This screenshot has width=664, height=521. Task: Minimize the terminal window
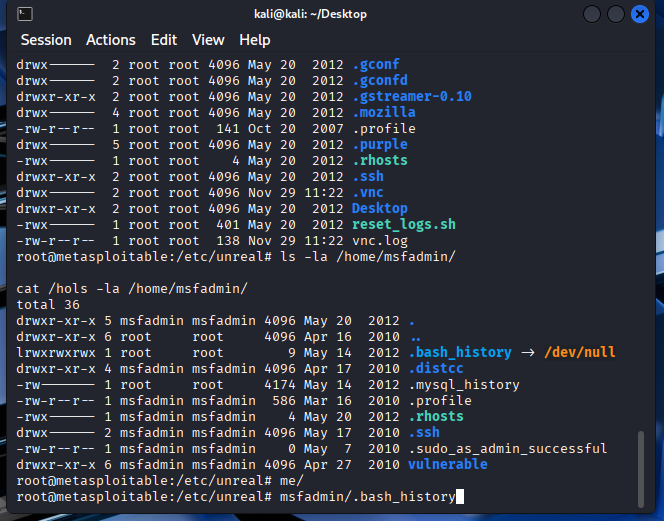coord(592,14)
